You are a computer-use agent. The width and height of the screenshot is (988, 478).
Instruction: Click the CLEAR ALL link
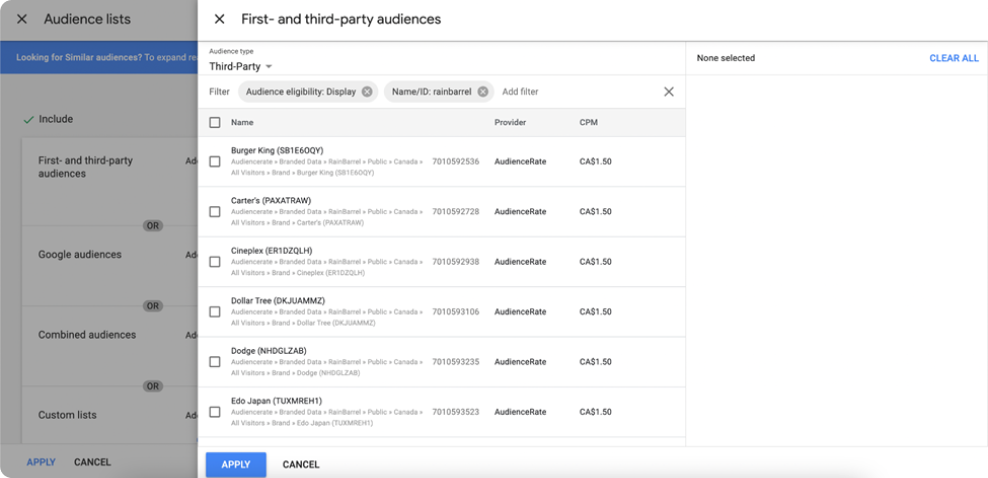click(953, 58)
